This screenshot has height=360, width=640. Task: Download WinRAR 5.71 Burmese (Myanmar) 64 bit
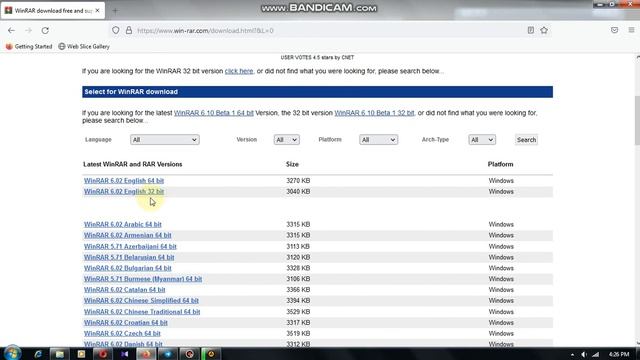(143, 279)
